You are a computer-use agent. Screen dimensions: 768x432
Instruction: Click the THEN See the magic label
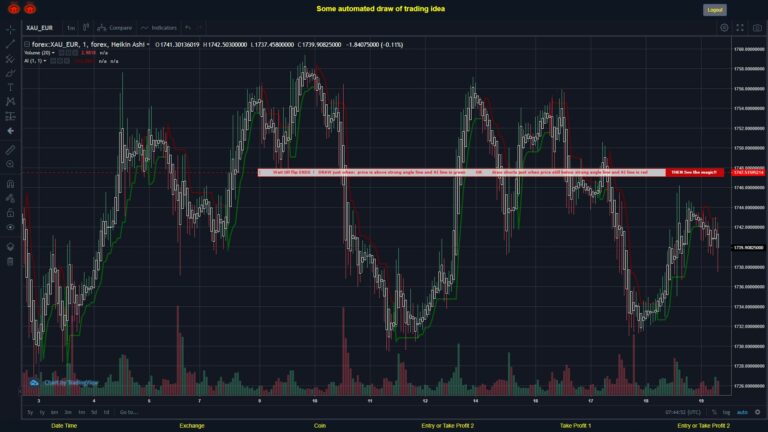tap(694, 172)
